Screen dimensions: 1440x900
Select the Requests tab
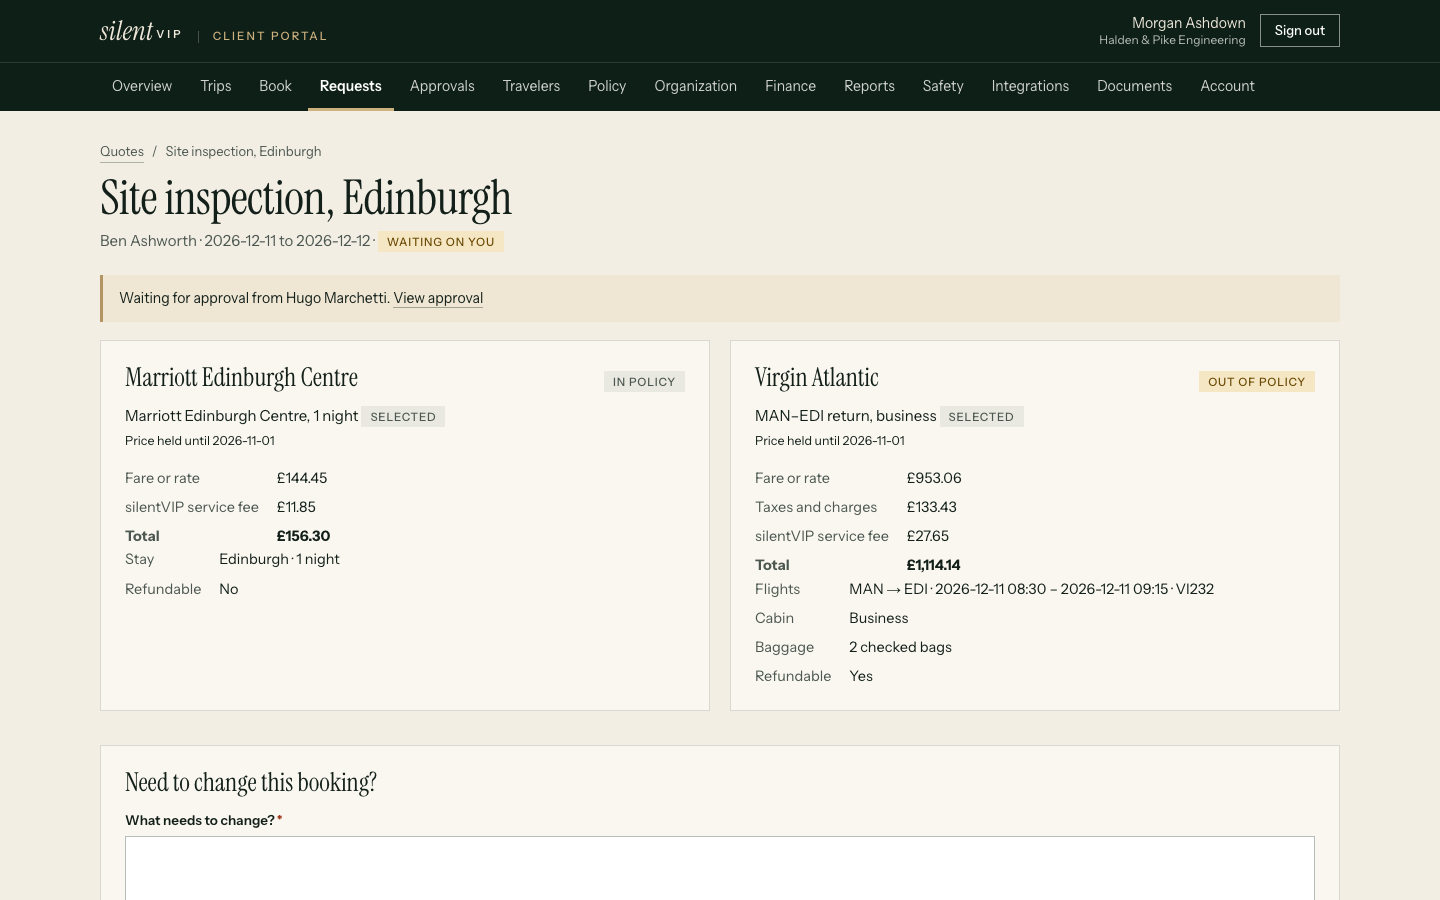[351, 86]
